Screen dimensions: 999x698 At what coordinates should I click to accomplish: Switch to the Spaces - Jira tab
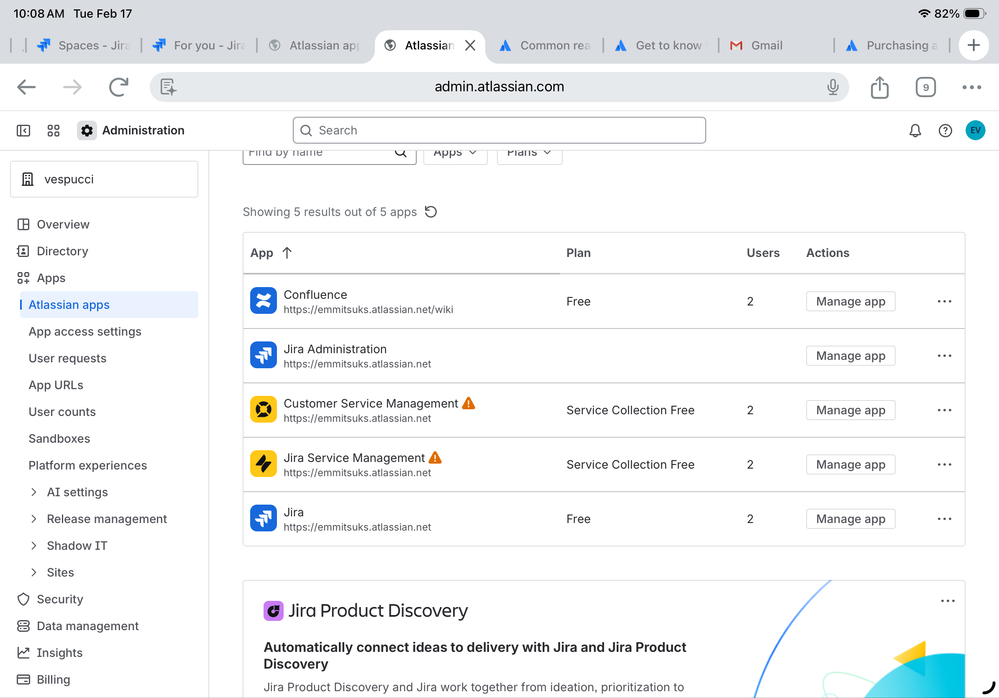[x=84, y=45]
